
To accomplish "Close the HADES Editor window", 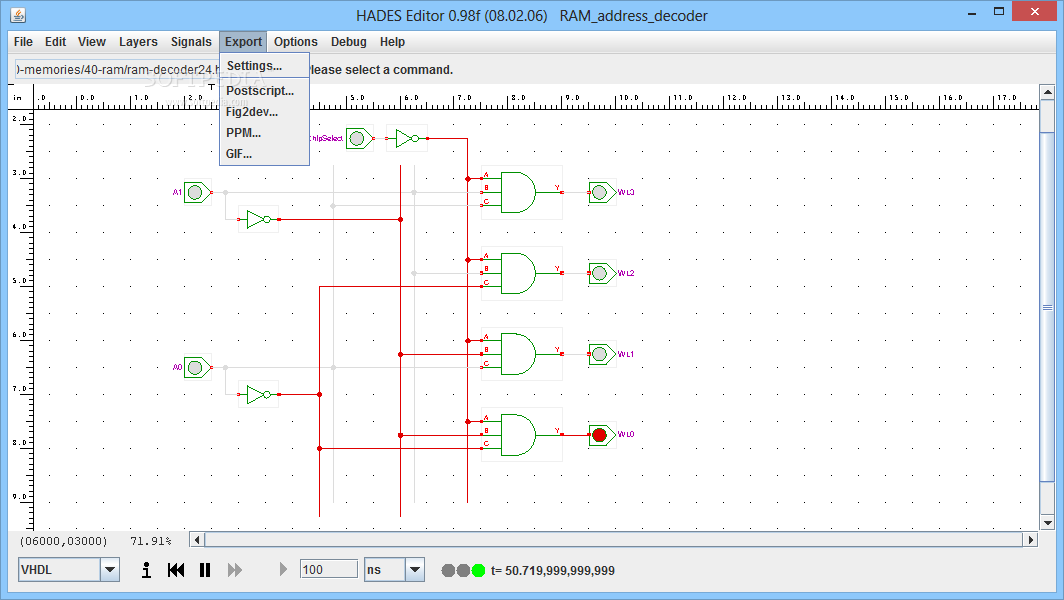I will point(1035,12).
